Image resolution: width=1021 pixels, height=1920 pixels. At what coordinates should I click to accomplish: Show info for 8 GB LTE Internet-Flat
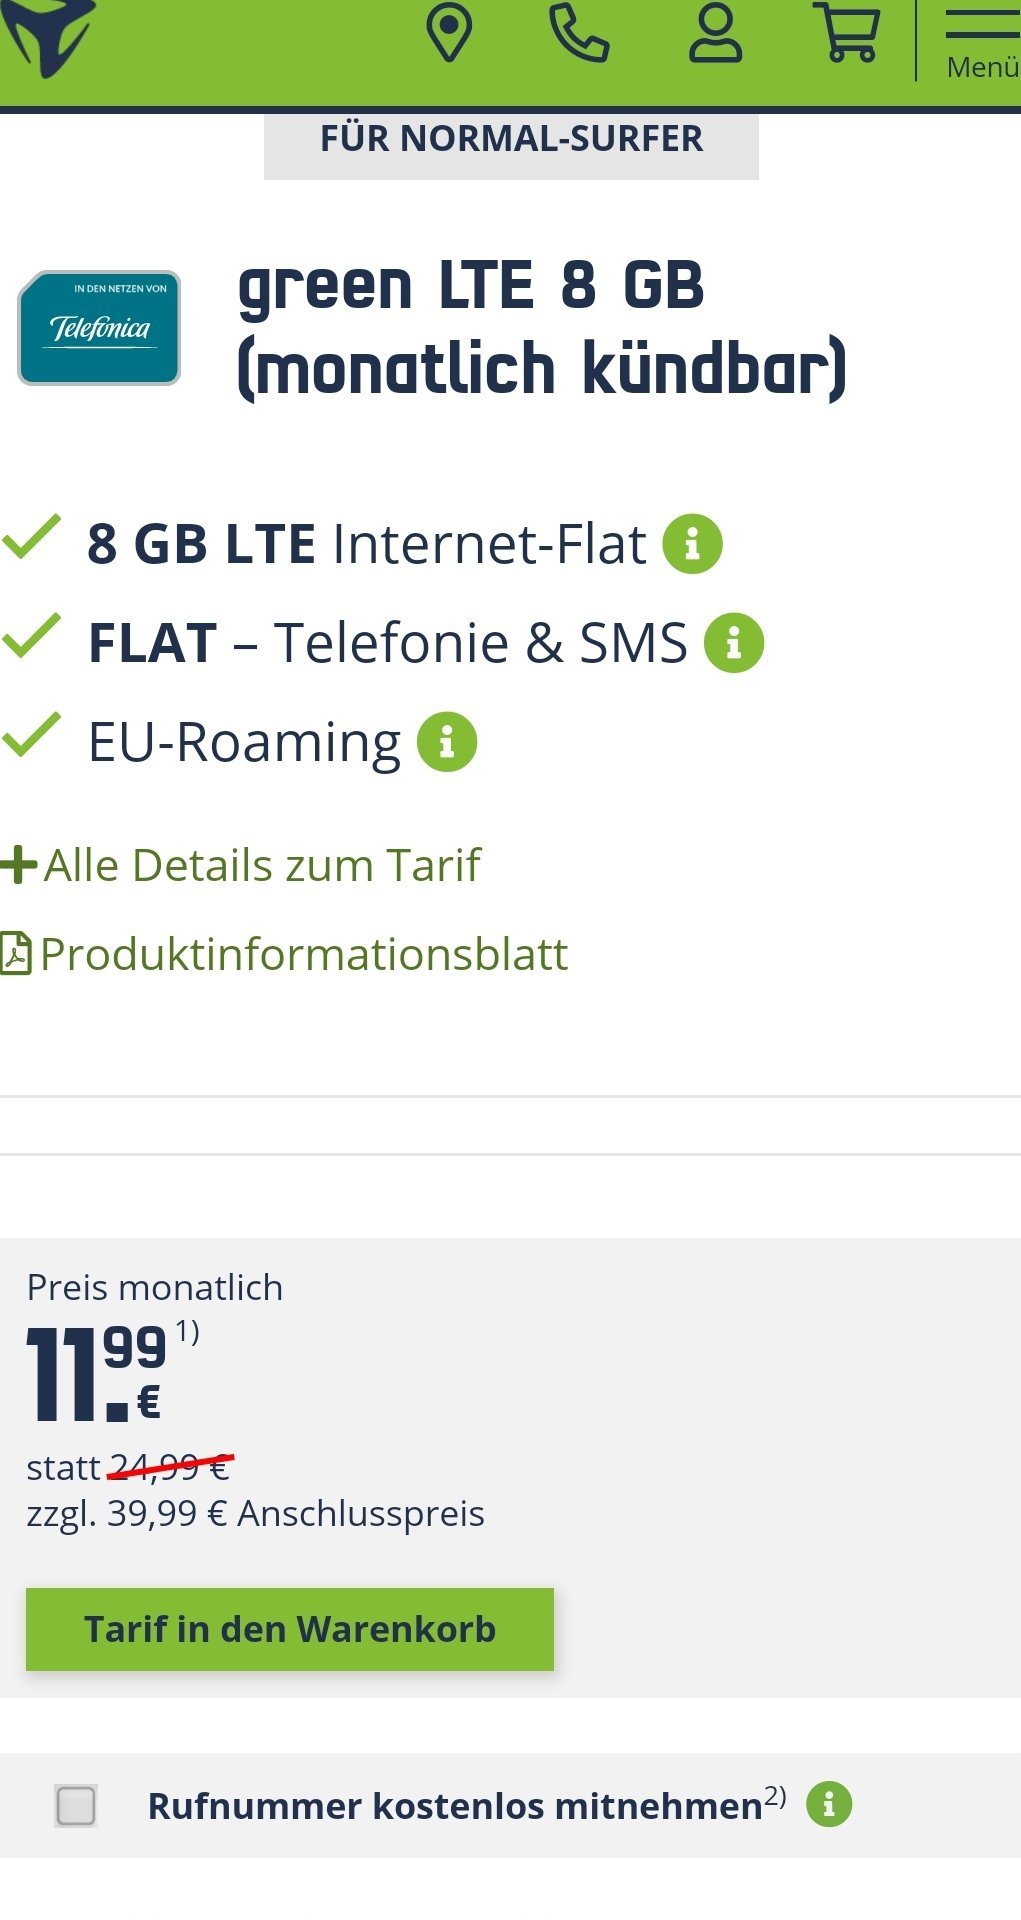692,543
